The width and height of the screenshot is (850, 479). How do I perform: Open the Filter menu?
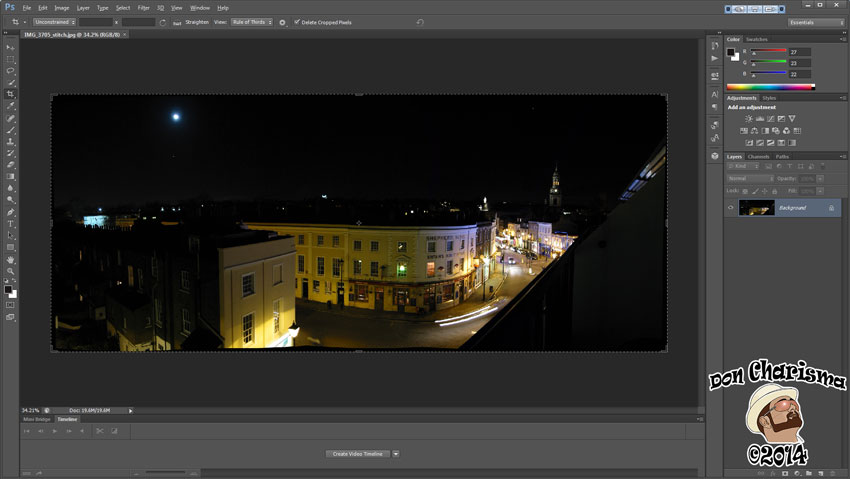pyautogui.click(x=144, y=7)
